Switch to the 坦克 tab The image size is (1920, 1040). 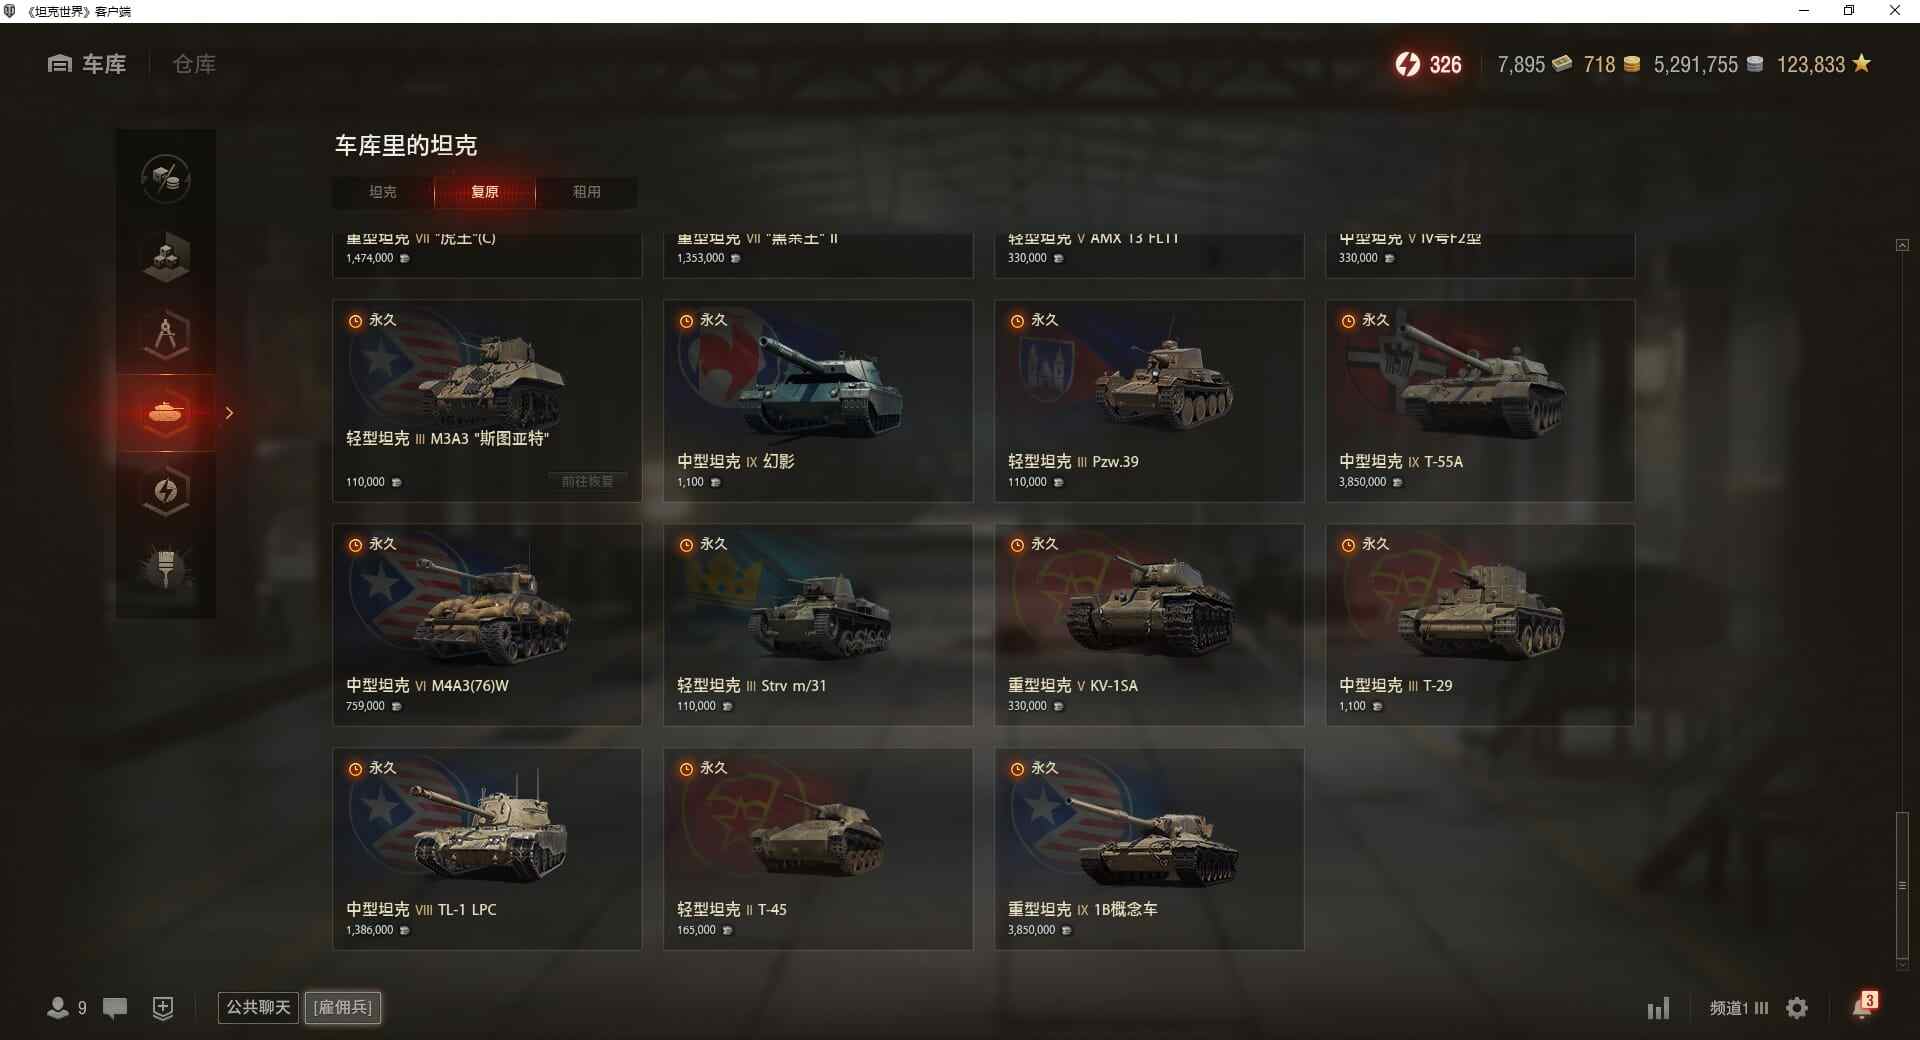coord(383,192)
